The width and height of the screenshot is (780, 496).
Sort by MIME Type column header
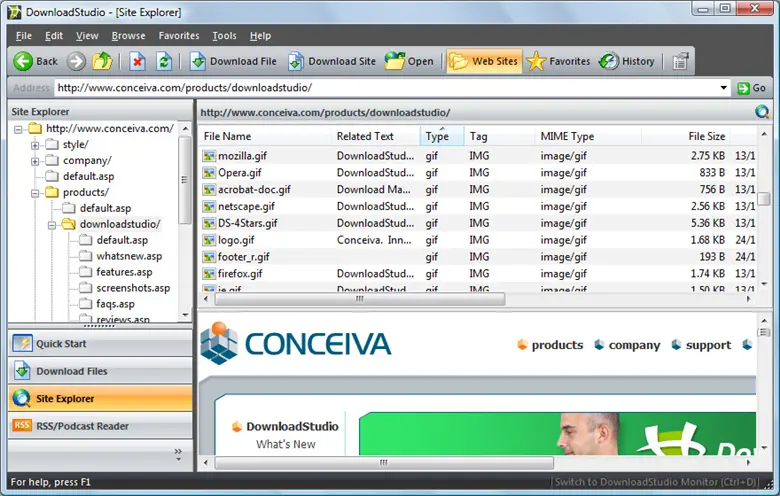click(588, 136)
